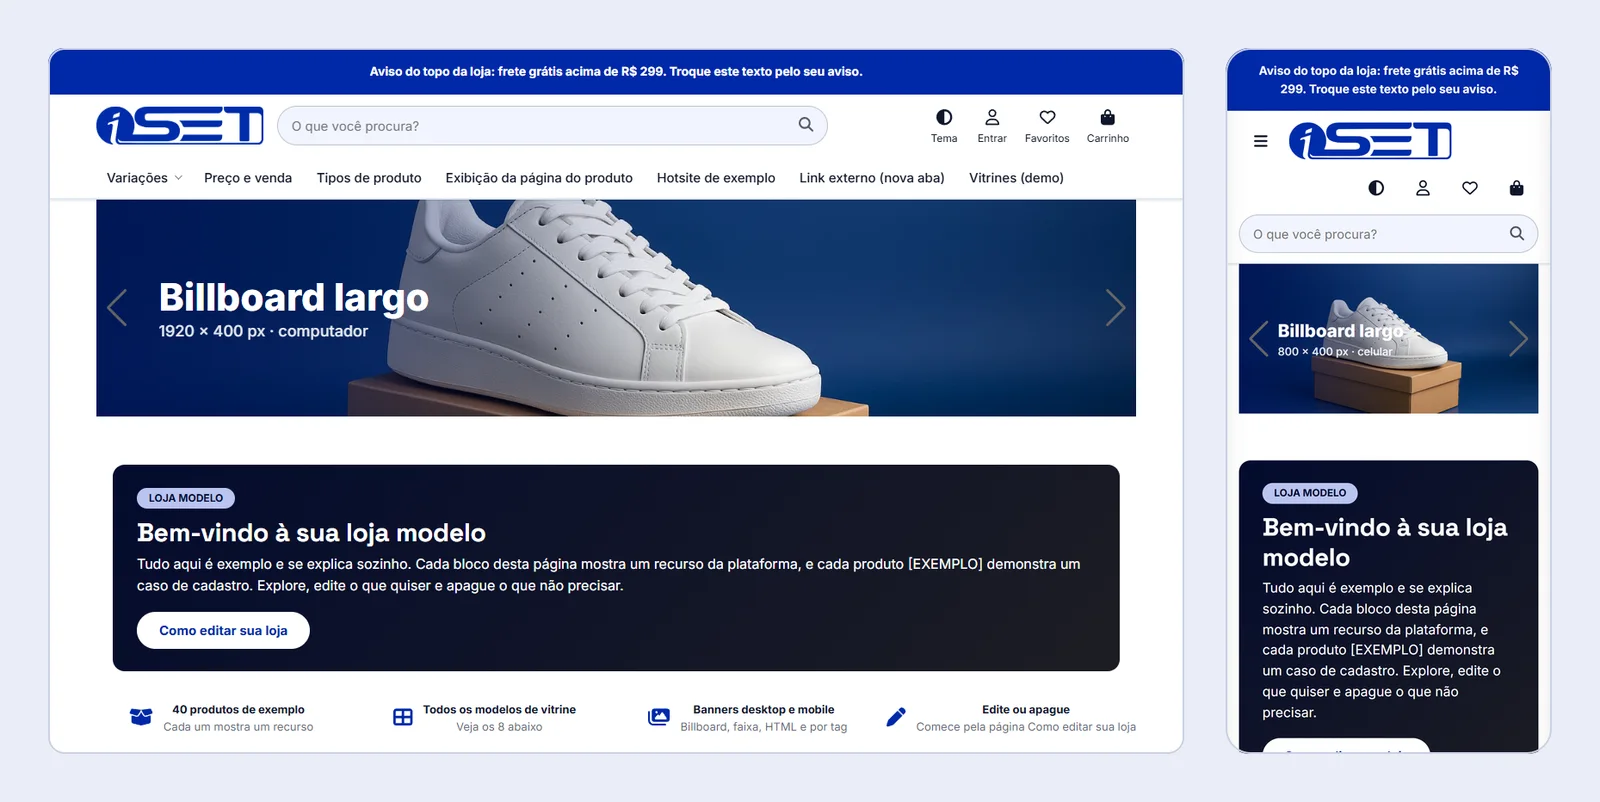Click the mobile Billboard largo banner image
Image resolution: width=1600 pixels, height=802 pixels.
pos(1388,339)
